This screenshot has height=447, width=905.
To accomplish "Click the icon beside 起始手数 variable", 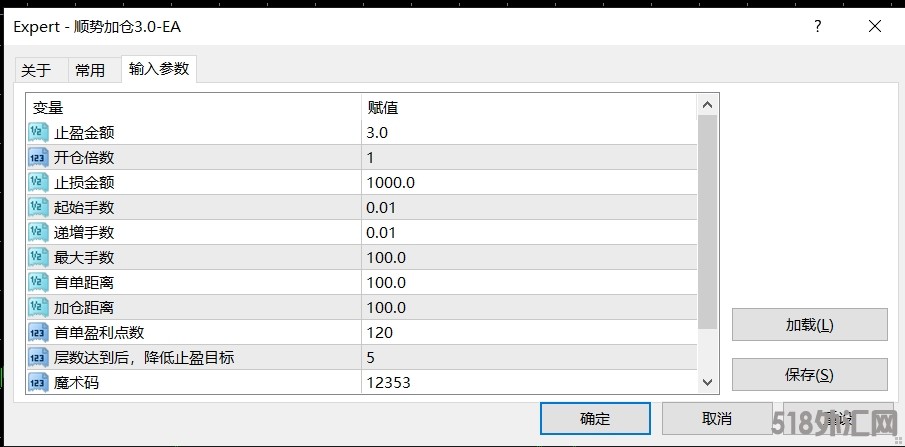I will [x=38, y=207].
